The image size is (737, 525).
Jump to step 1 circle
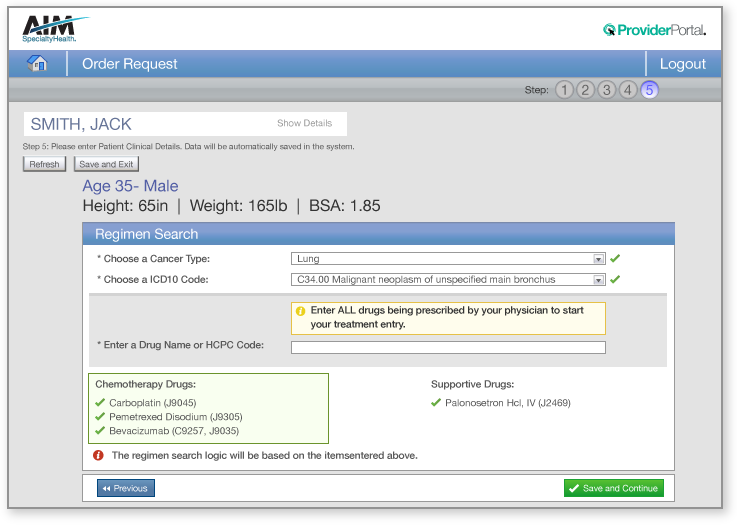565,90
